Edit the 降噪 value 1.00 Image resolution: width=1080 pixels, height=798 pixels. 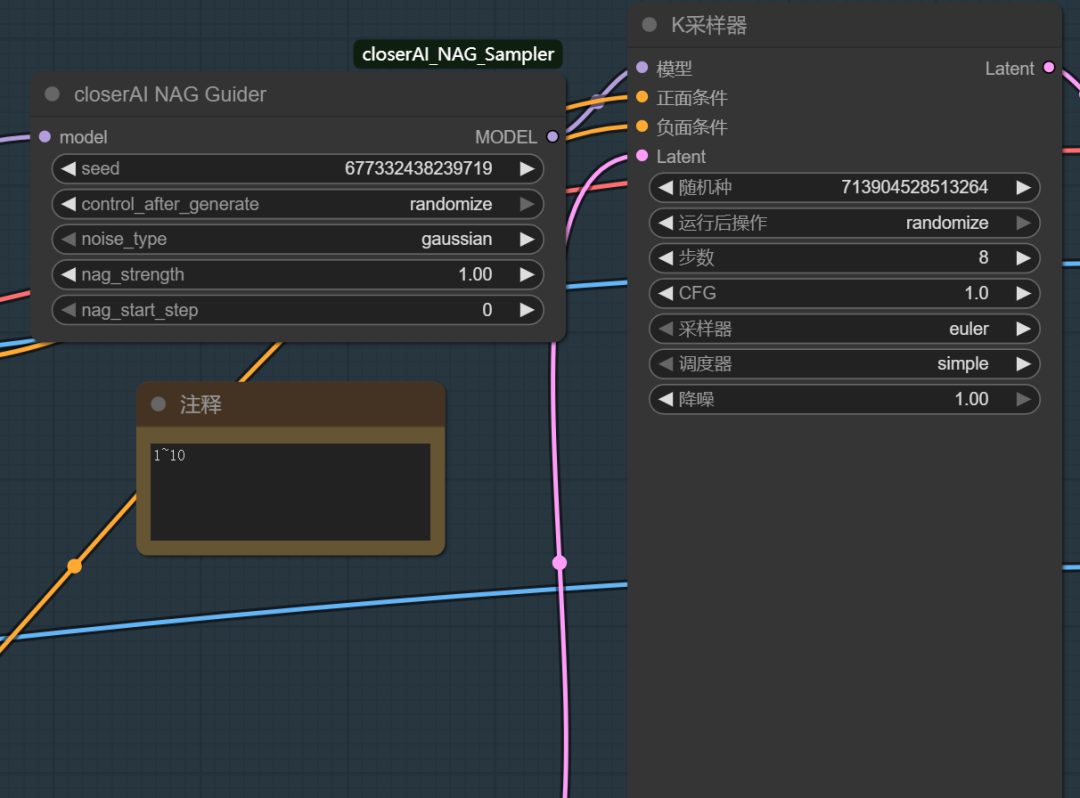coord(971,399)
